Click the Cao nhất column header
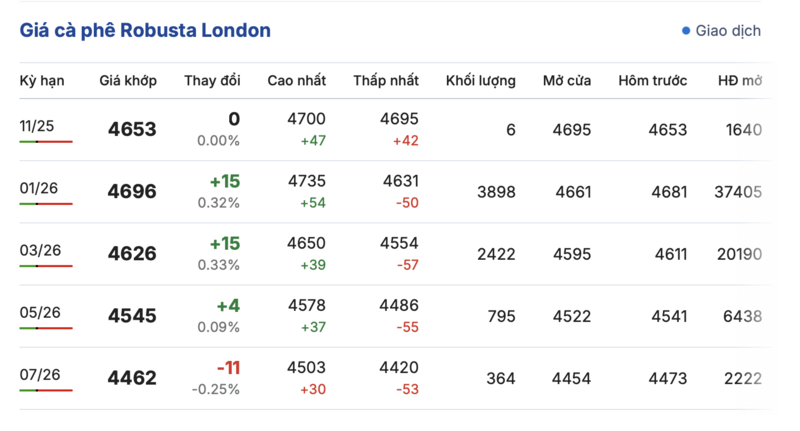Viewport: 800px width, 431px height. (296, 81)
